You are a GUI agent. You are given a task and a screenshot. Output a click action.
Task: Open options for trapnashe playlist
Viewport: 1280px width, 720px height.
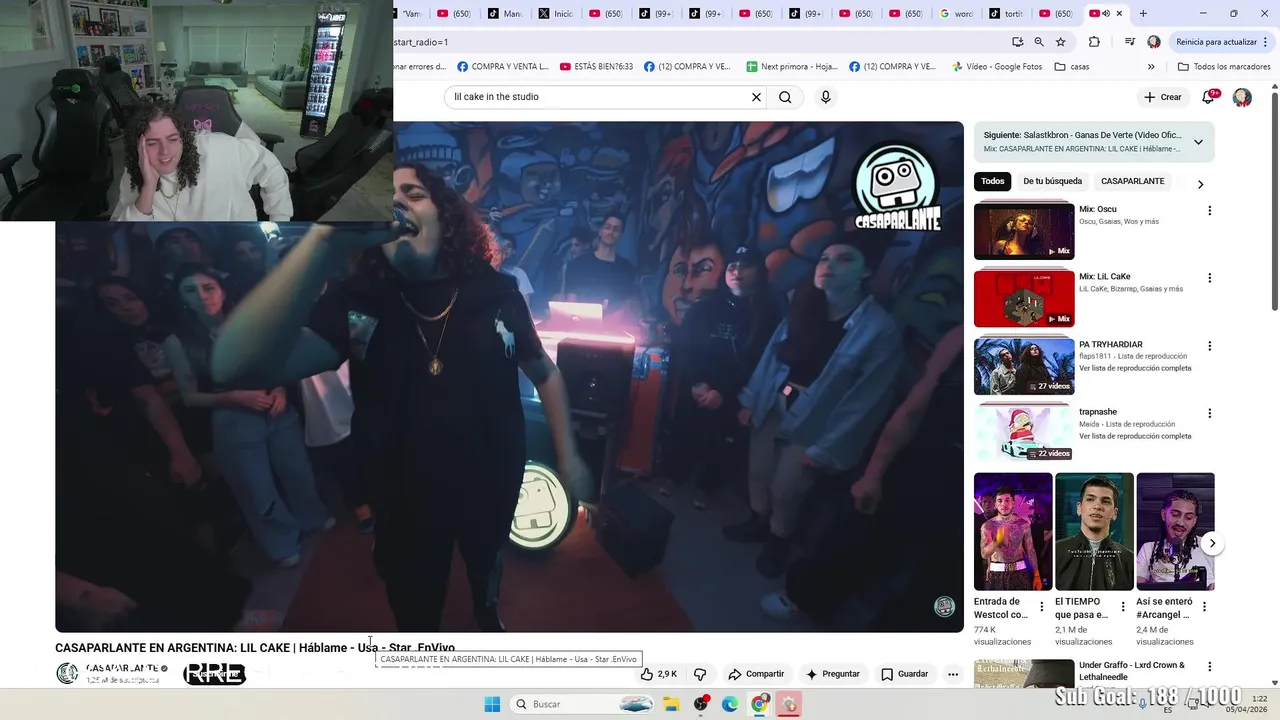pos(1209,413)
